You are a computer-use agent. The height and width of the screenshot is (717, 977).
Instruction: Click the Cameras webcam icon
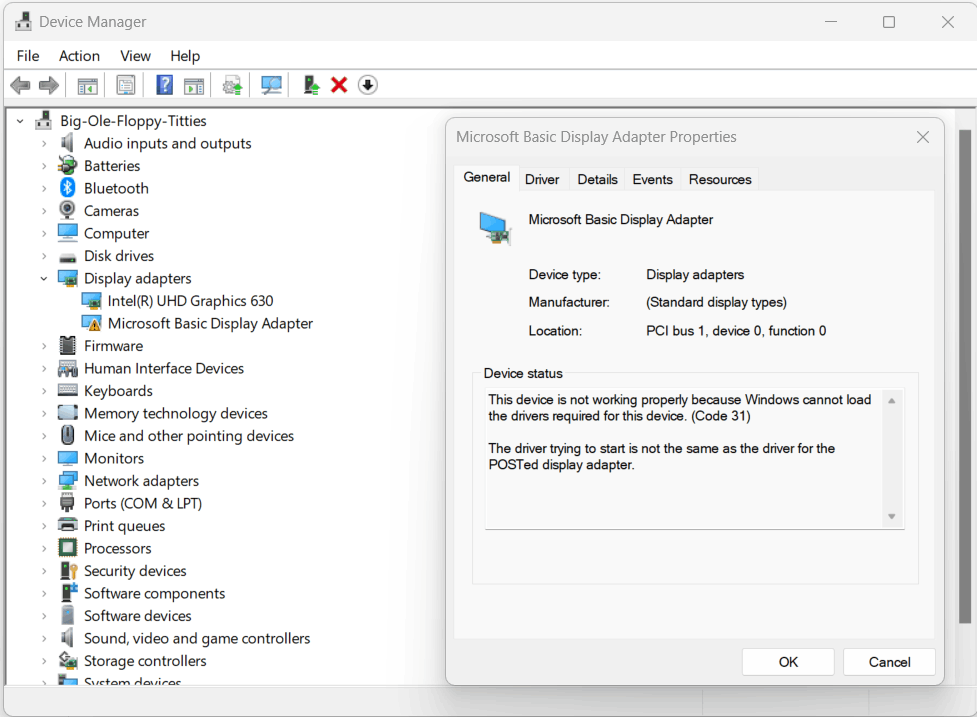click(x=67, y=210)
